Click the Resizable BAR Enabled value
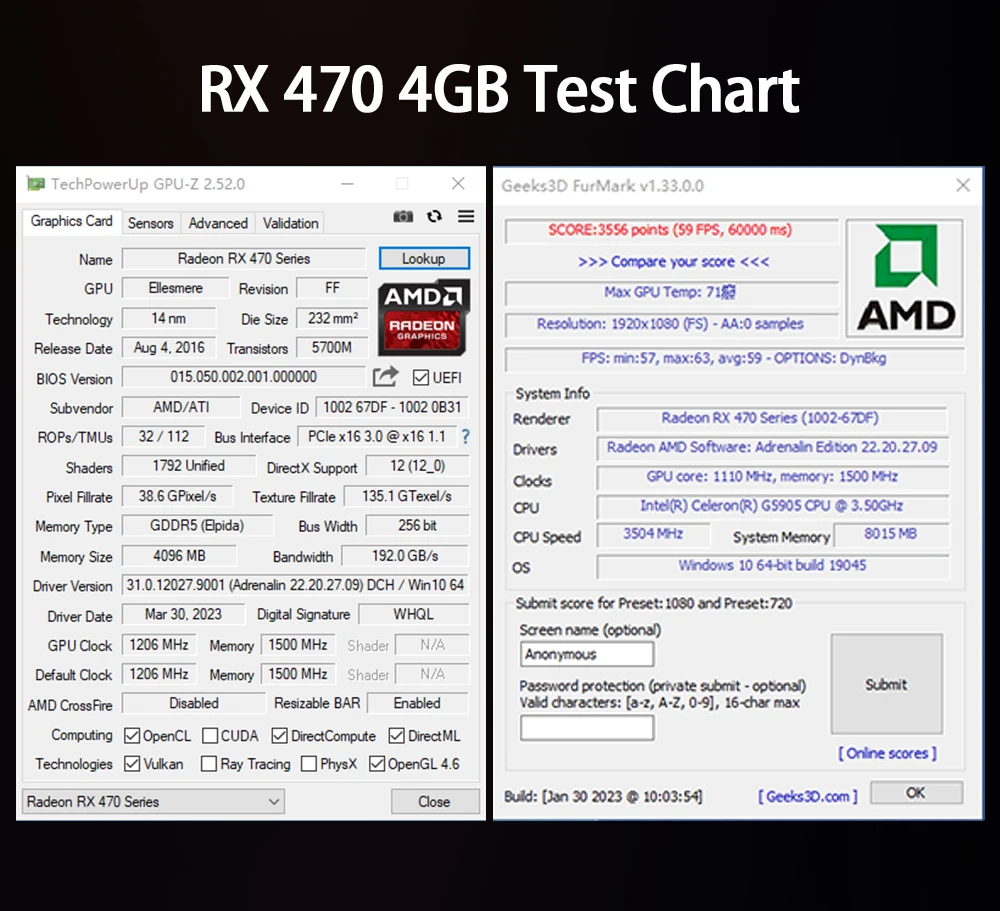This screenshot has width=1000, height=911. 417,702
